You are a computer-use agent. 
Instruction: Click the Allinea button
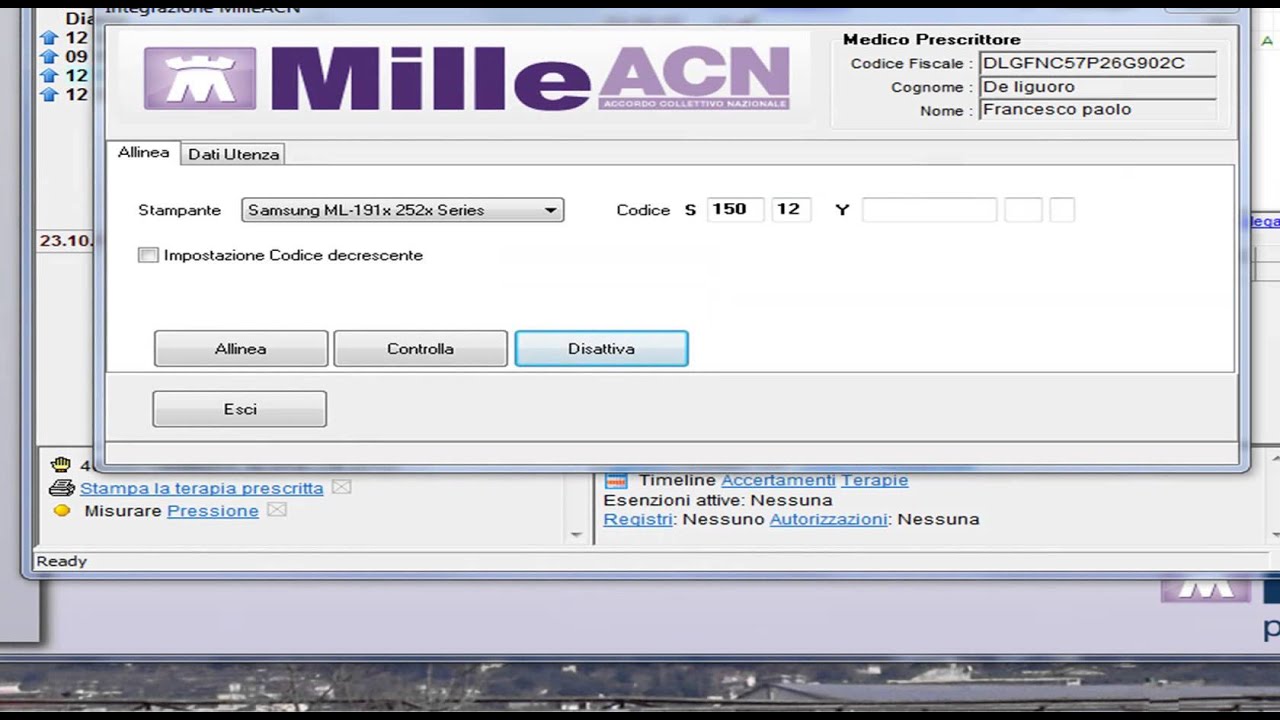pyautogui.click(x=241, y=349)
